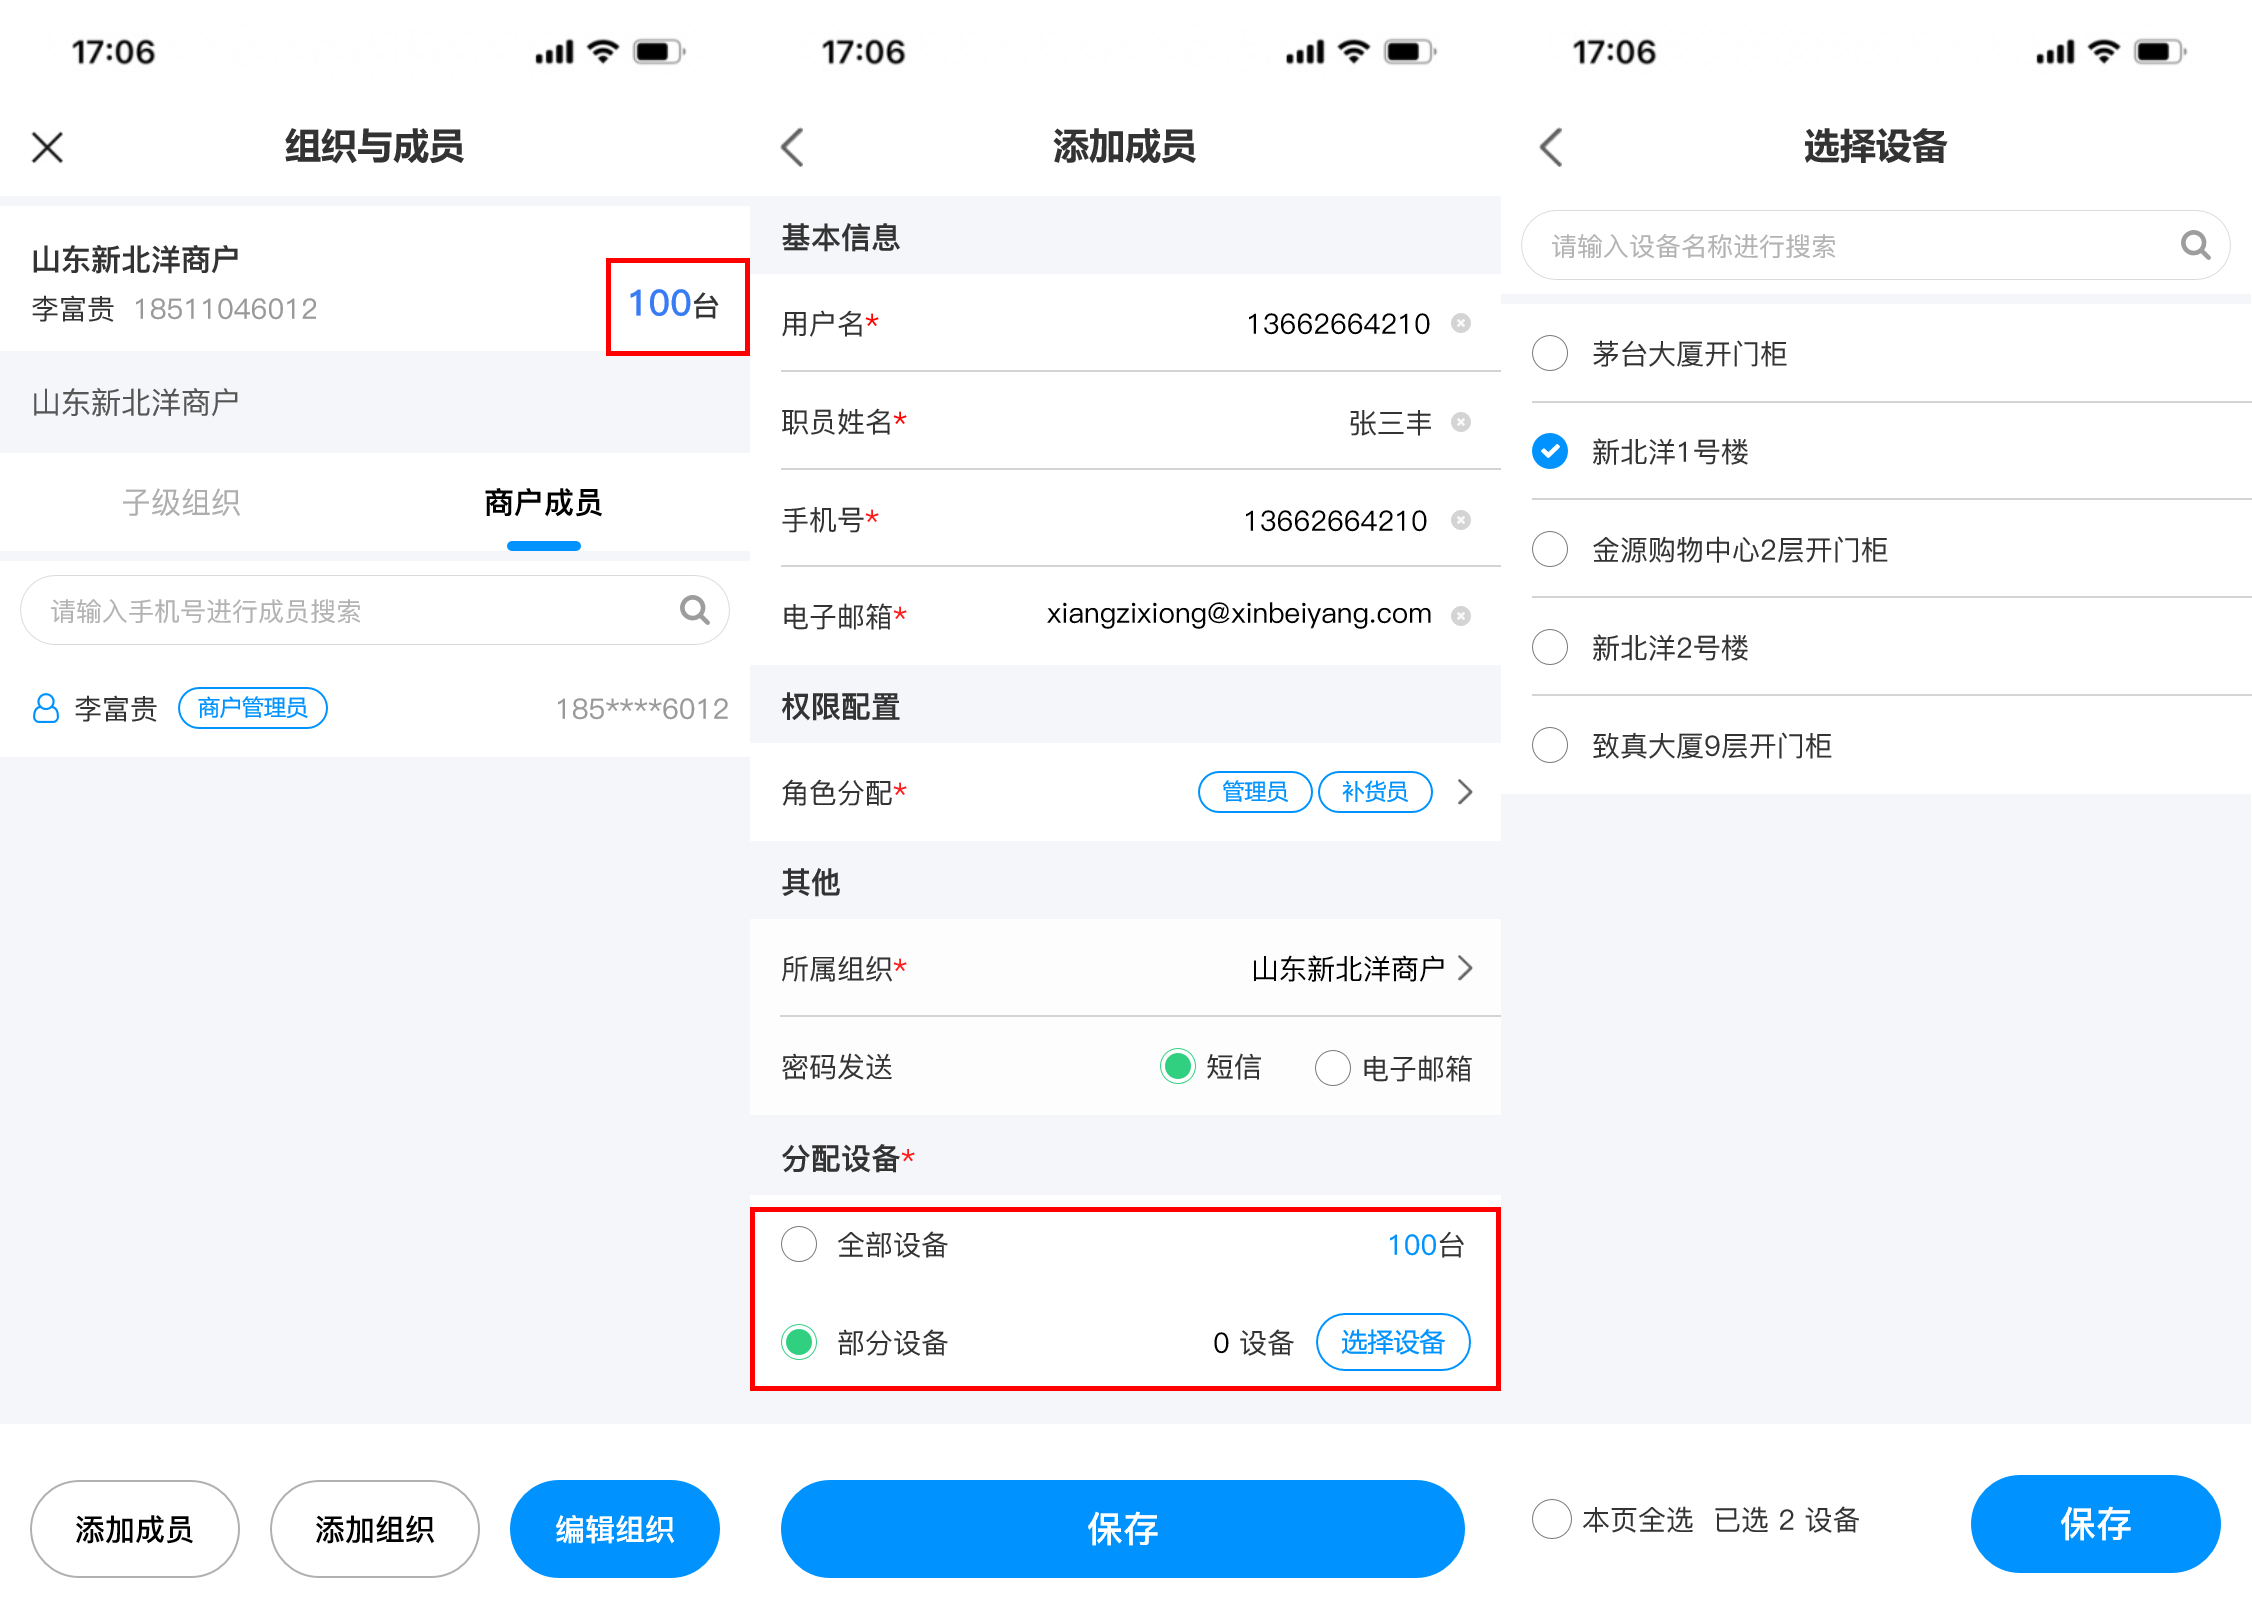Click the 选择设备 outlined button
The height and width of the screenshot is (1624, 2252).
pyautogui.click(x=1392, y=1342)
